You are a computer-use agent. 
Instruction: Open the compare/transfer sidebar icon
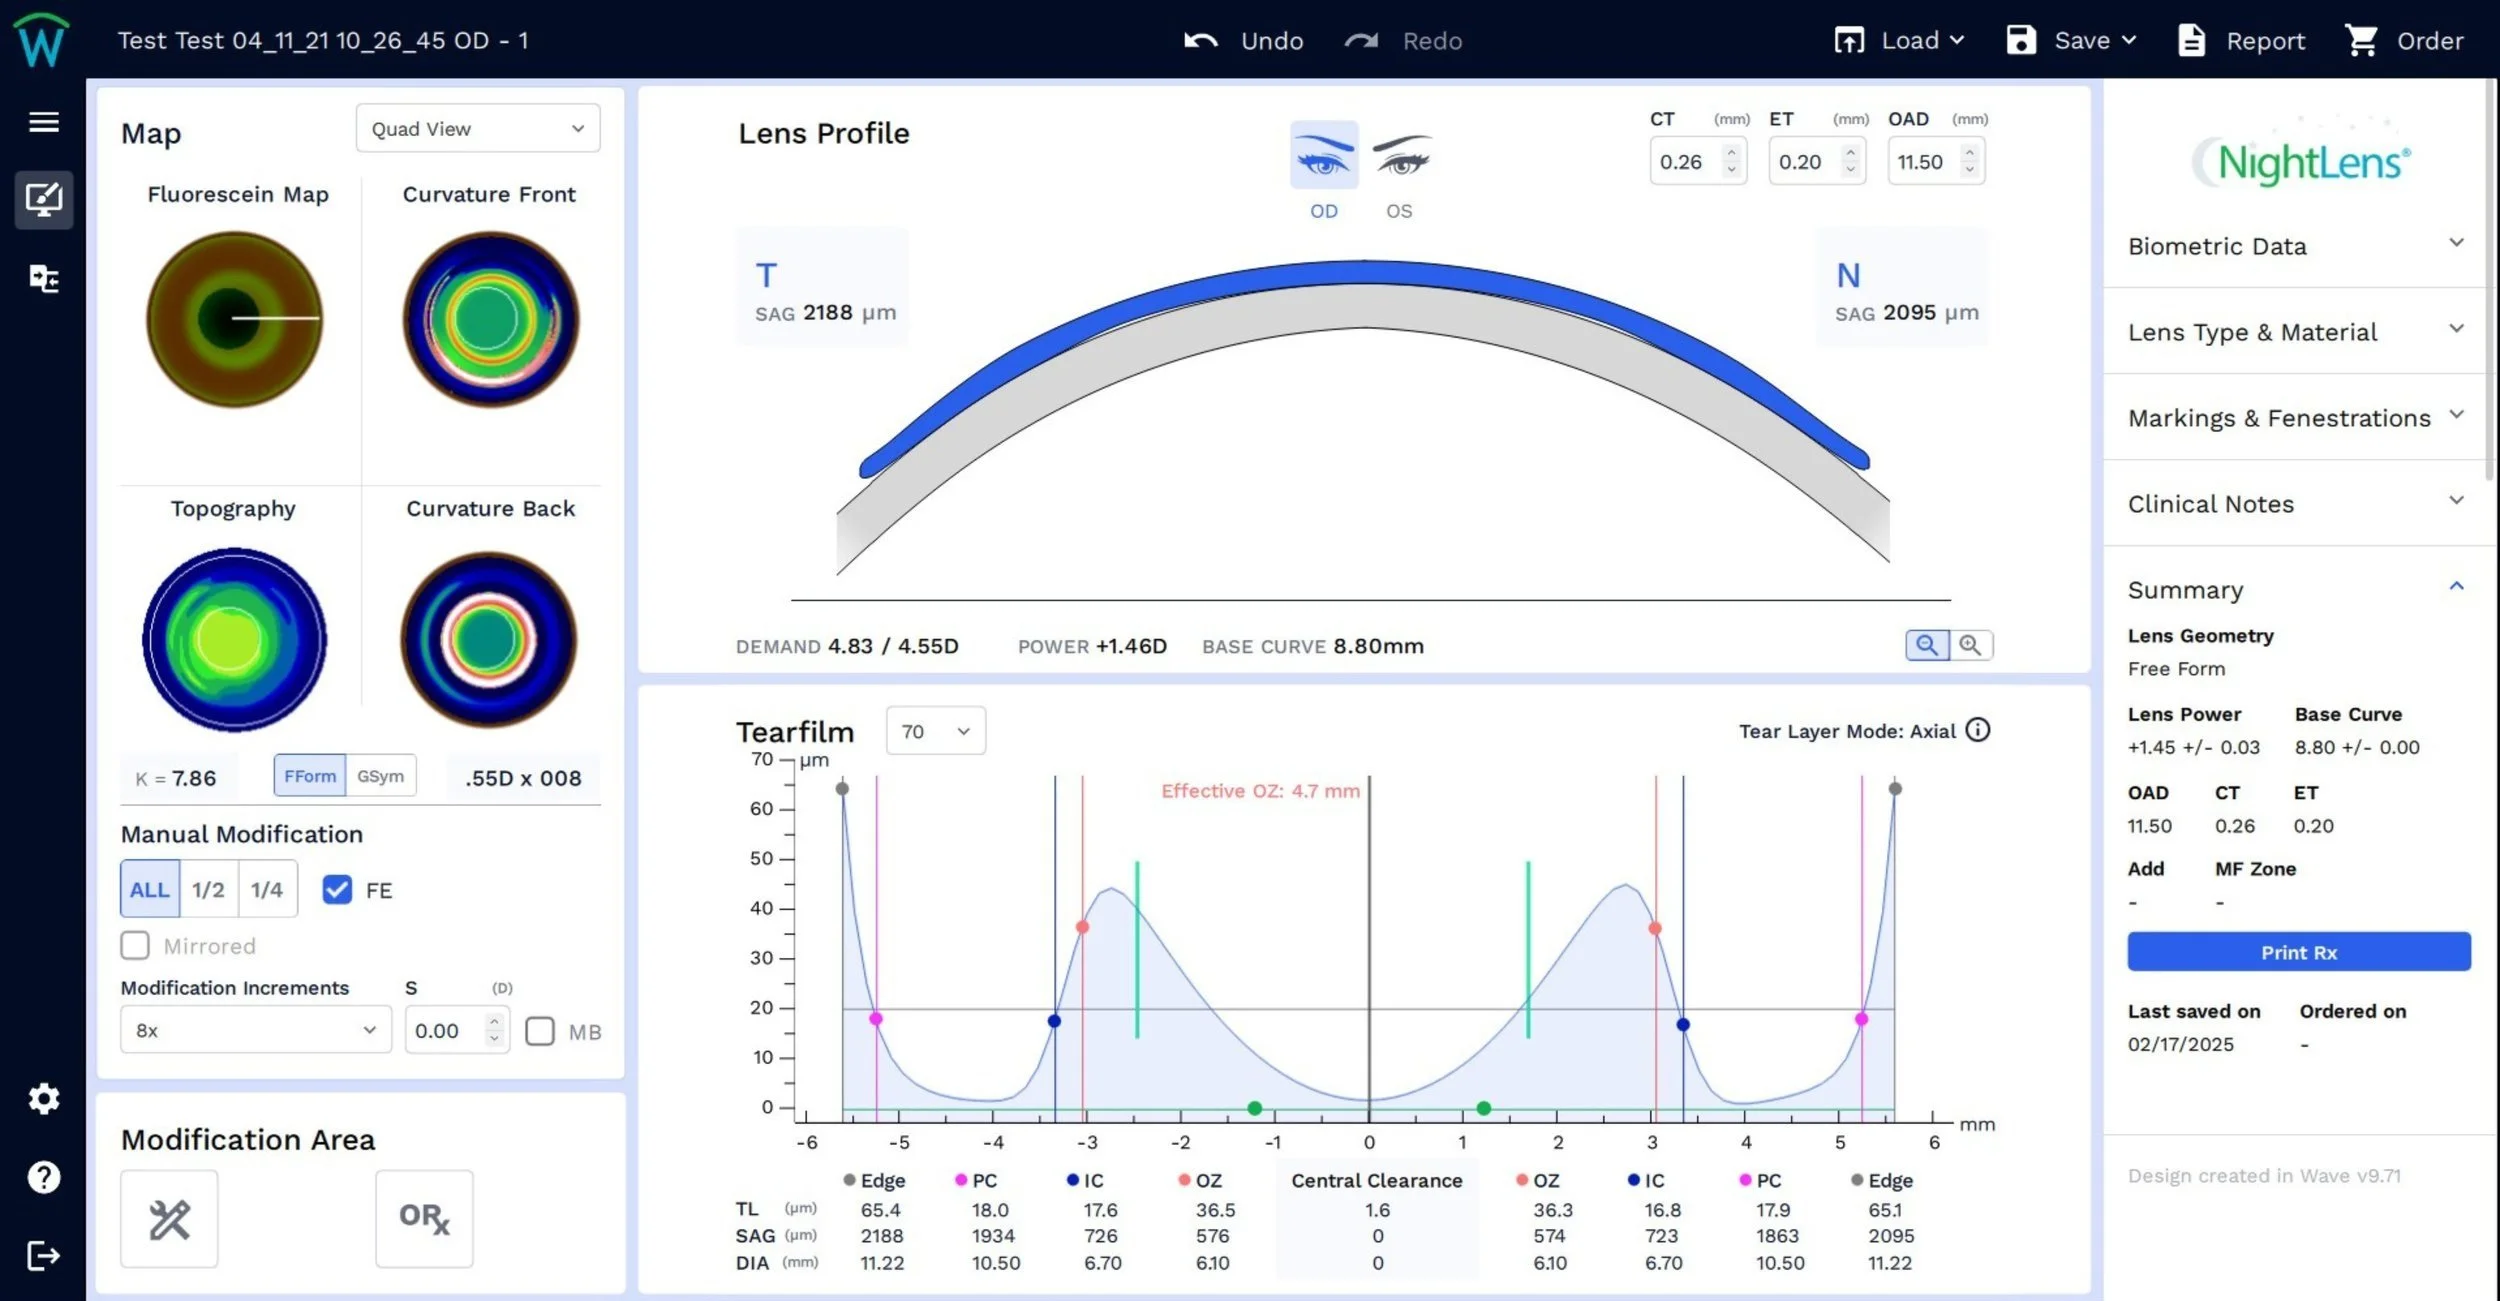click(x=43, y=278)
